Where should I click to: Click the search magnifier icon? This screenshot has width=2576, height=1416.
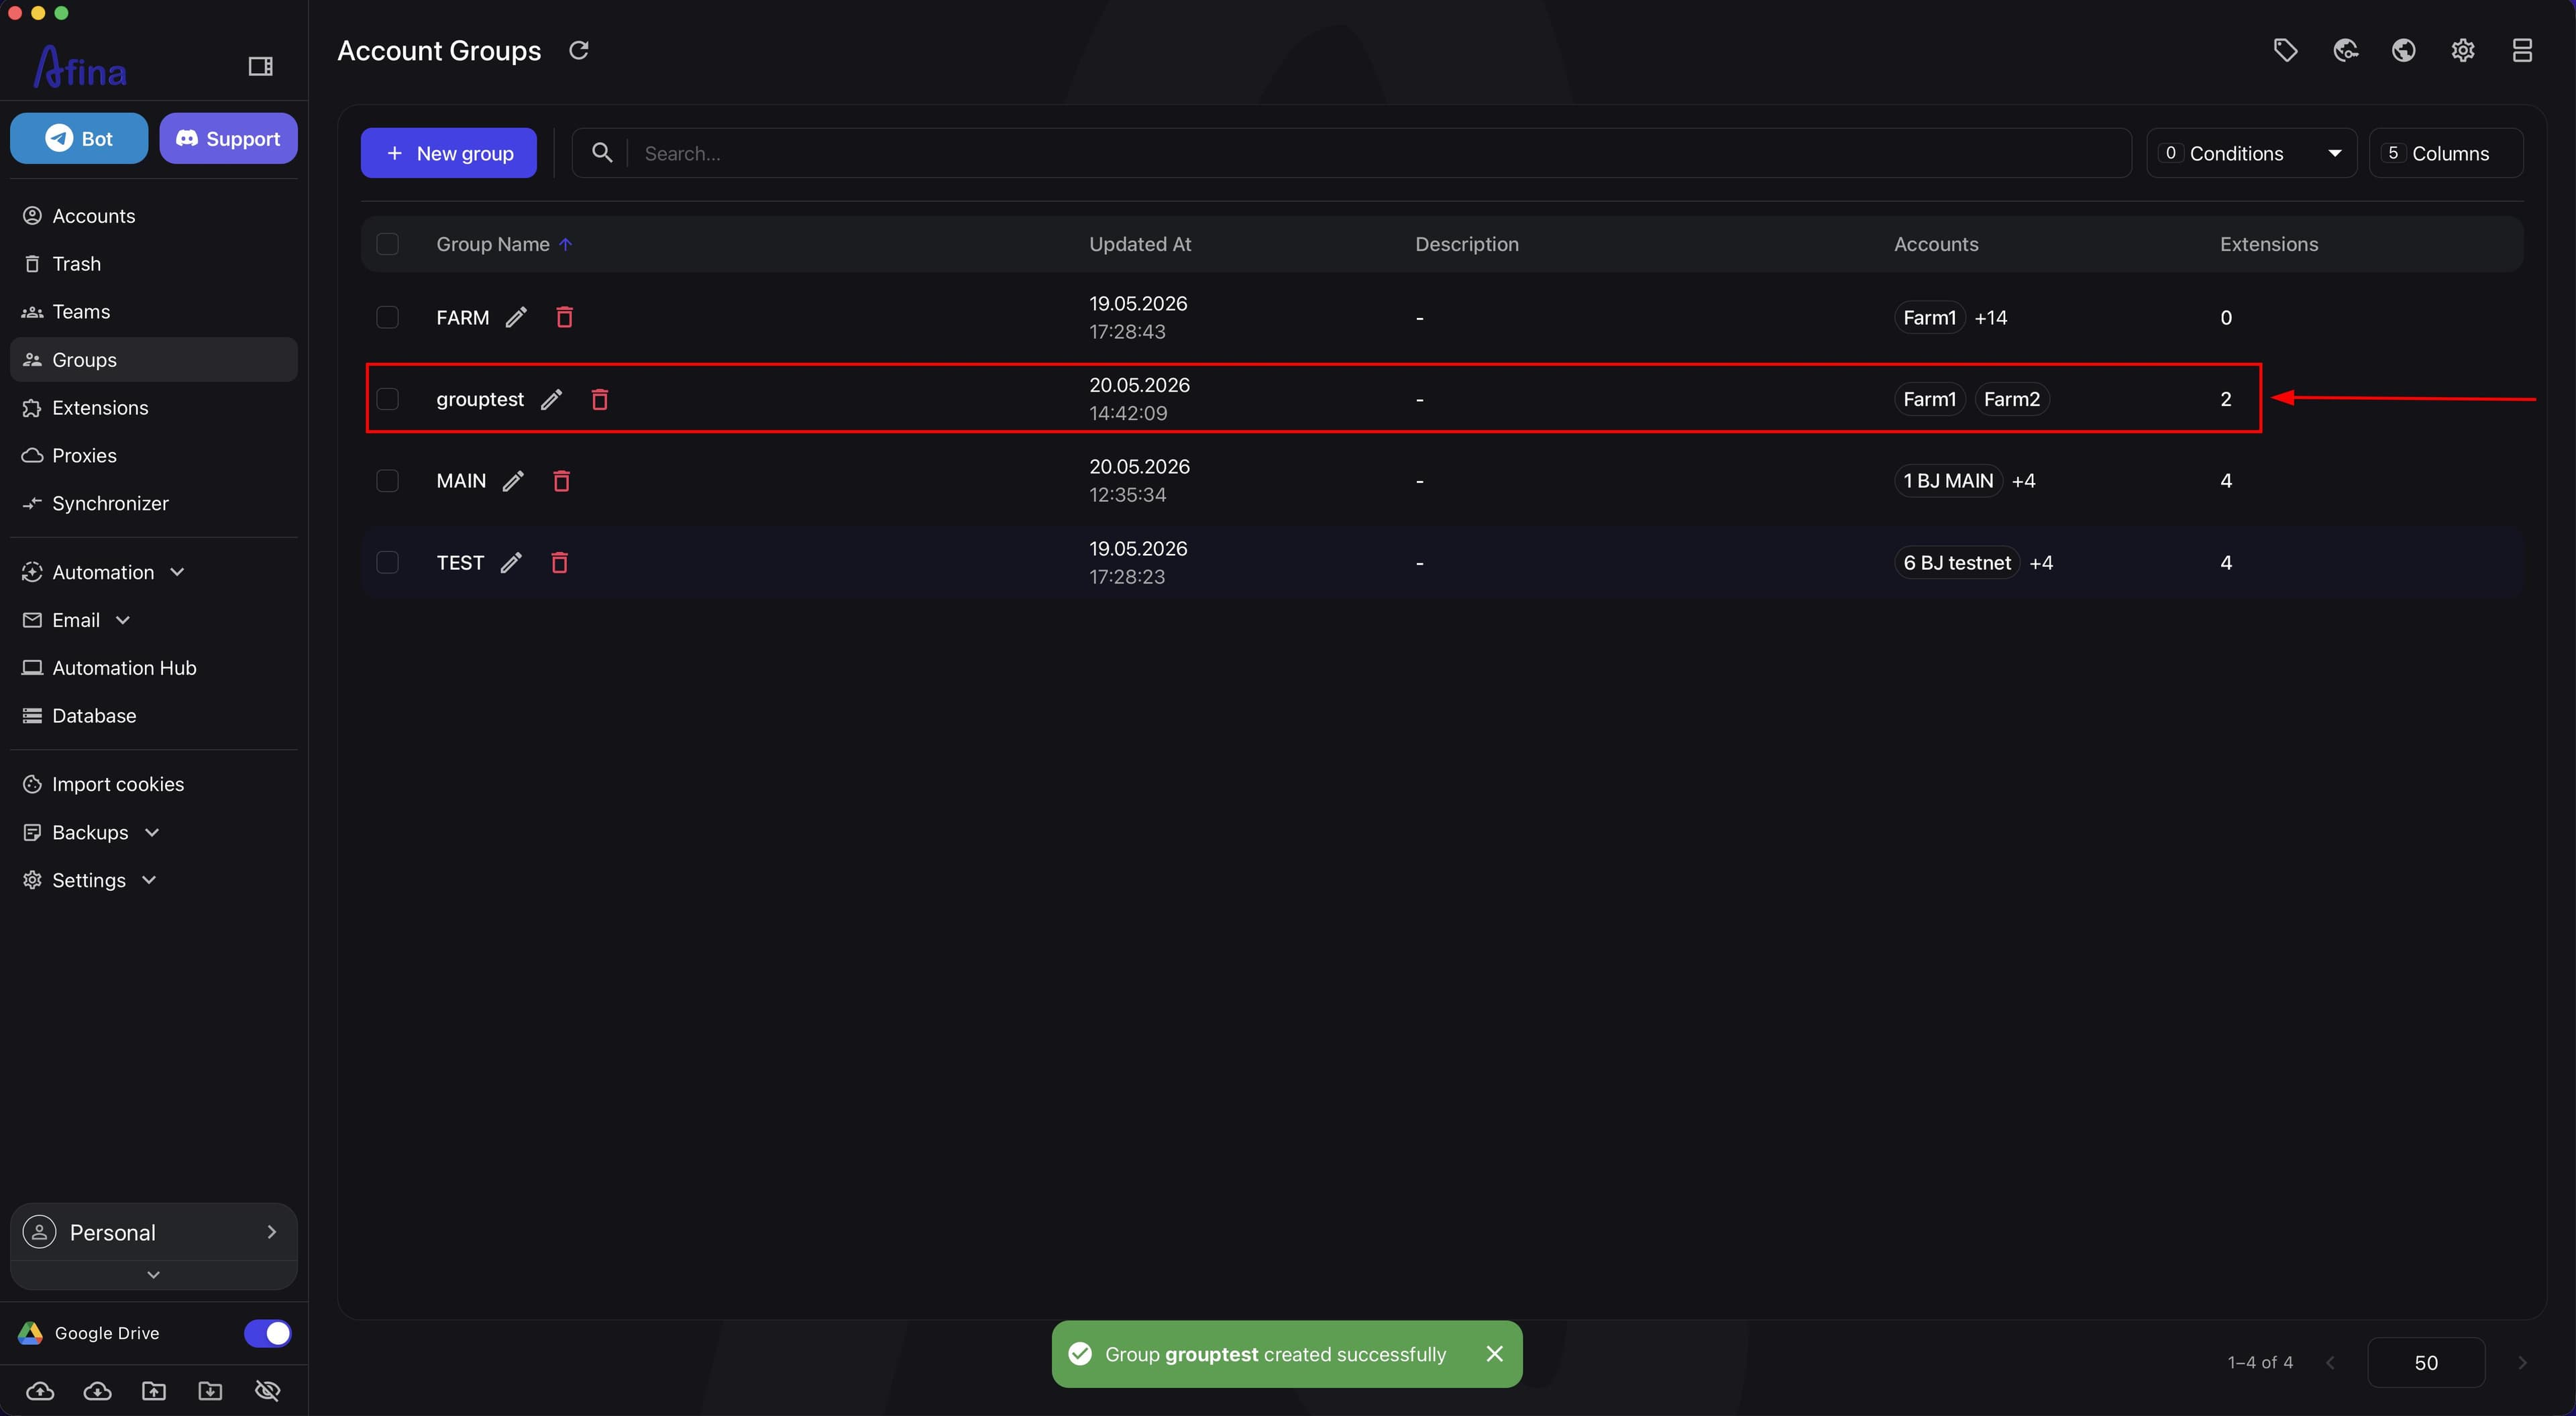pyautogui.click(x=601, y=152)
